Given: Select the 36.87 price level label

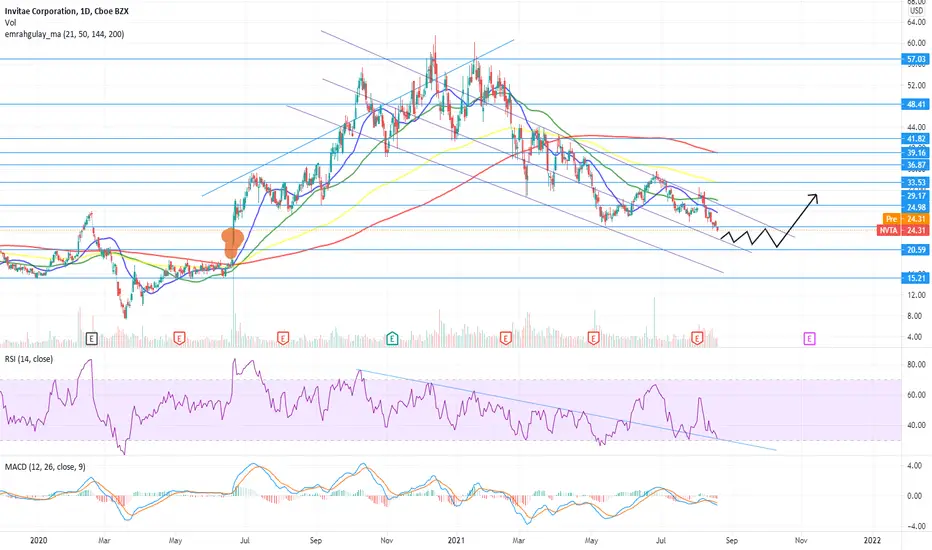Looking at the screenshot, I should click(x=916, y=165).
